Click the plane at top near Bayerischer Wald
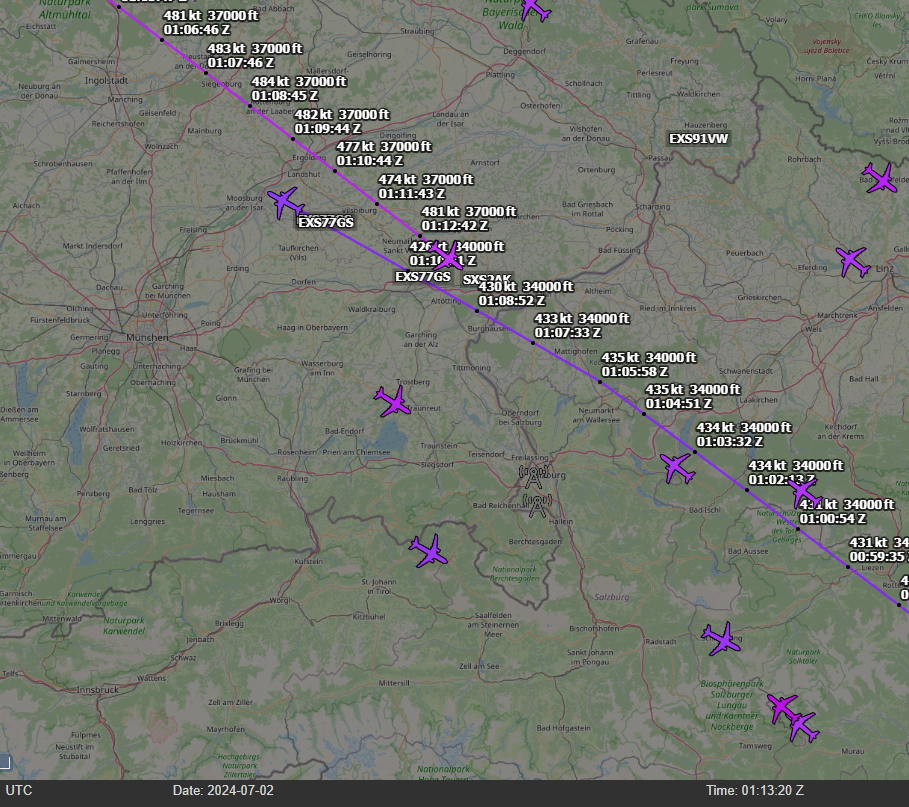The image size is (909, 807). pyautogui.click(x=535, y=9)
